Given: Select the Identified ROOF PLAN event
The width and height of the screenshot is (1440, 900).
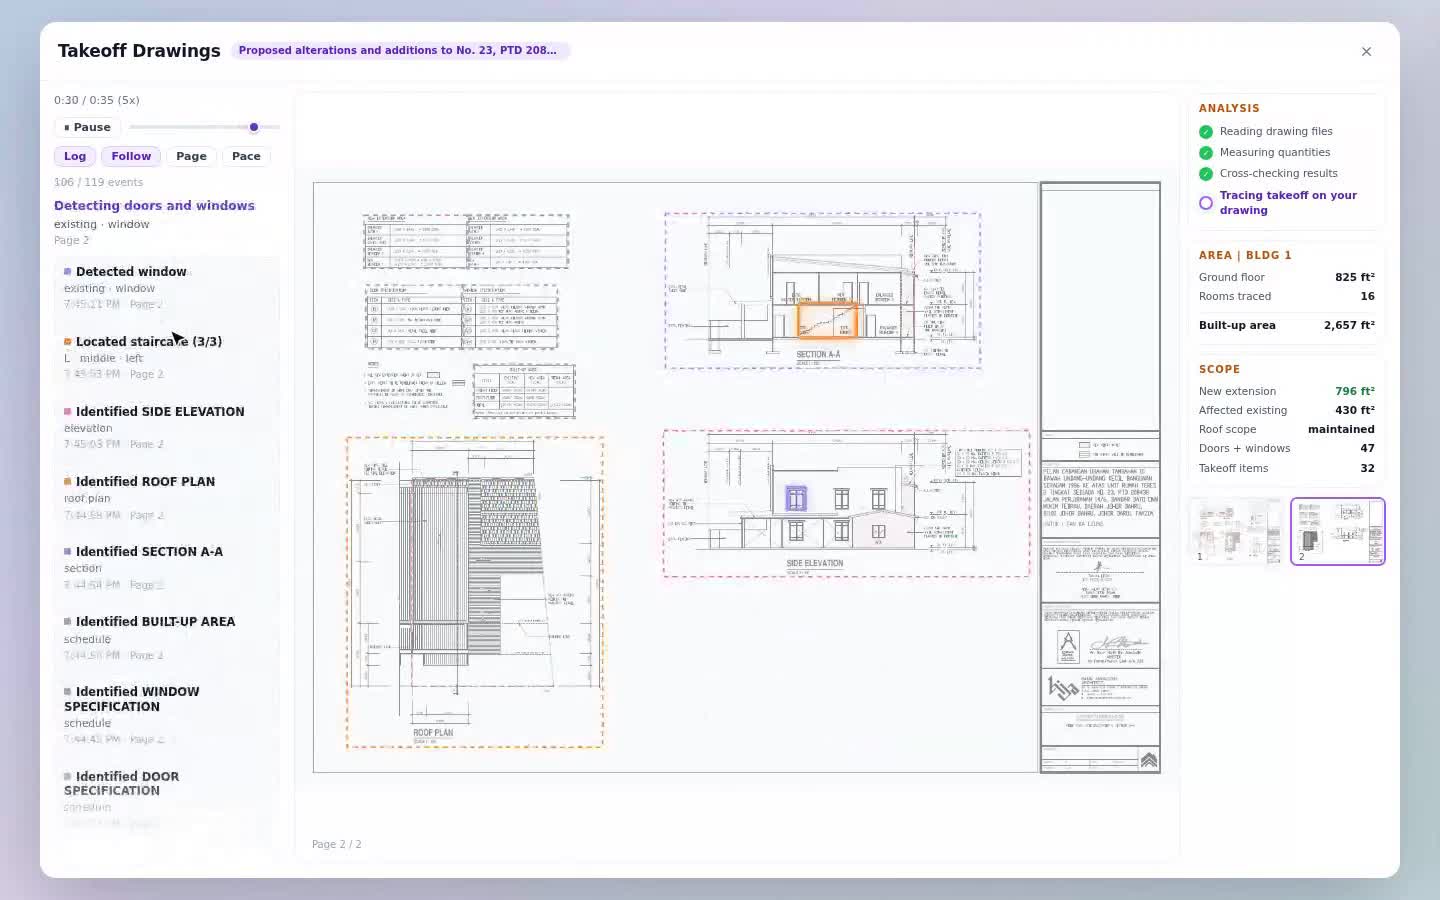Looking at the screenshot, I should point(166,497).
